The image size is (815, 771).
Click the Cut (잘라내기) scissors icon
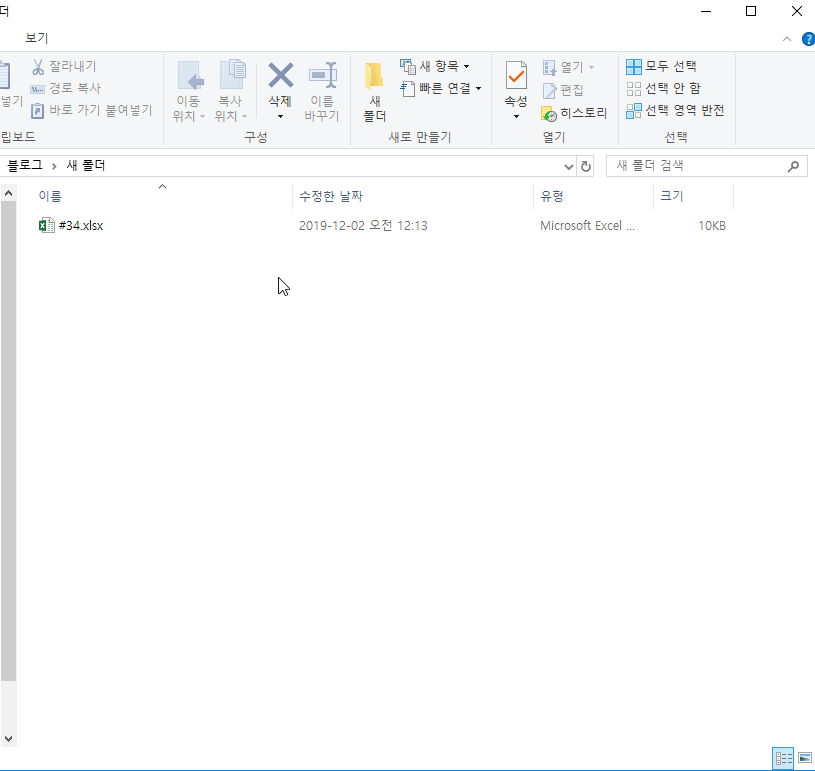[38, 67]
